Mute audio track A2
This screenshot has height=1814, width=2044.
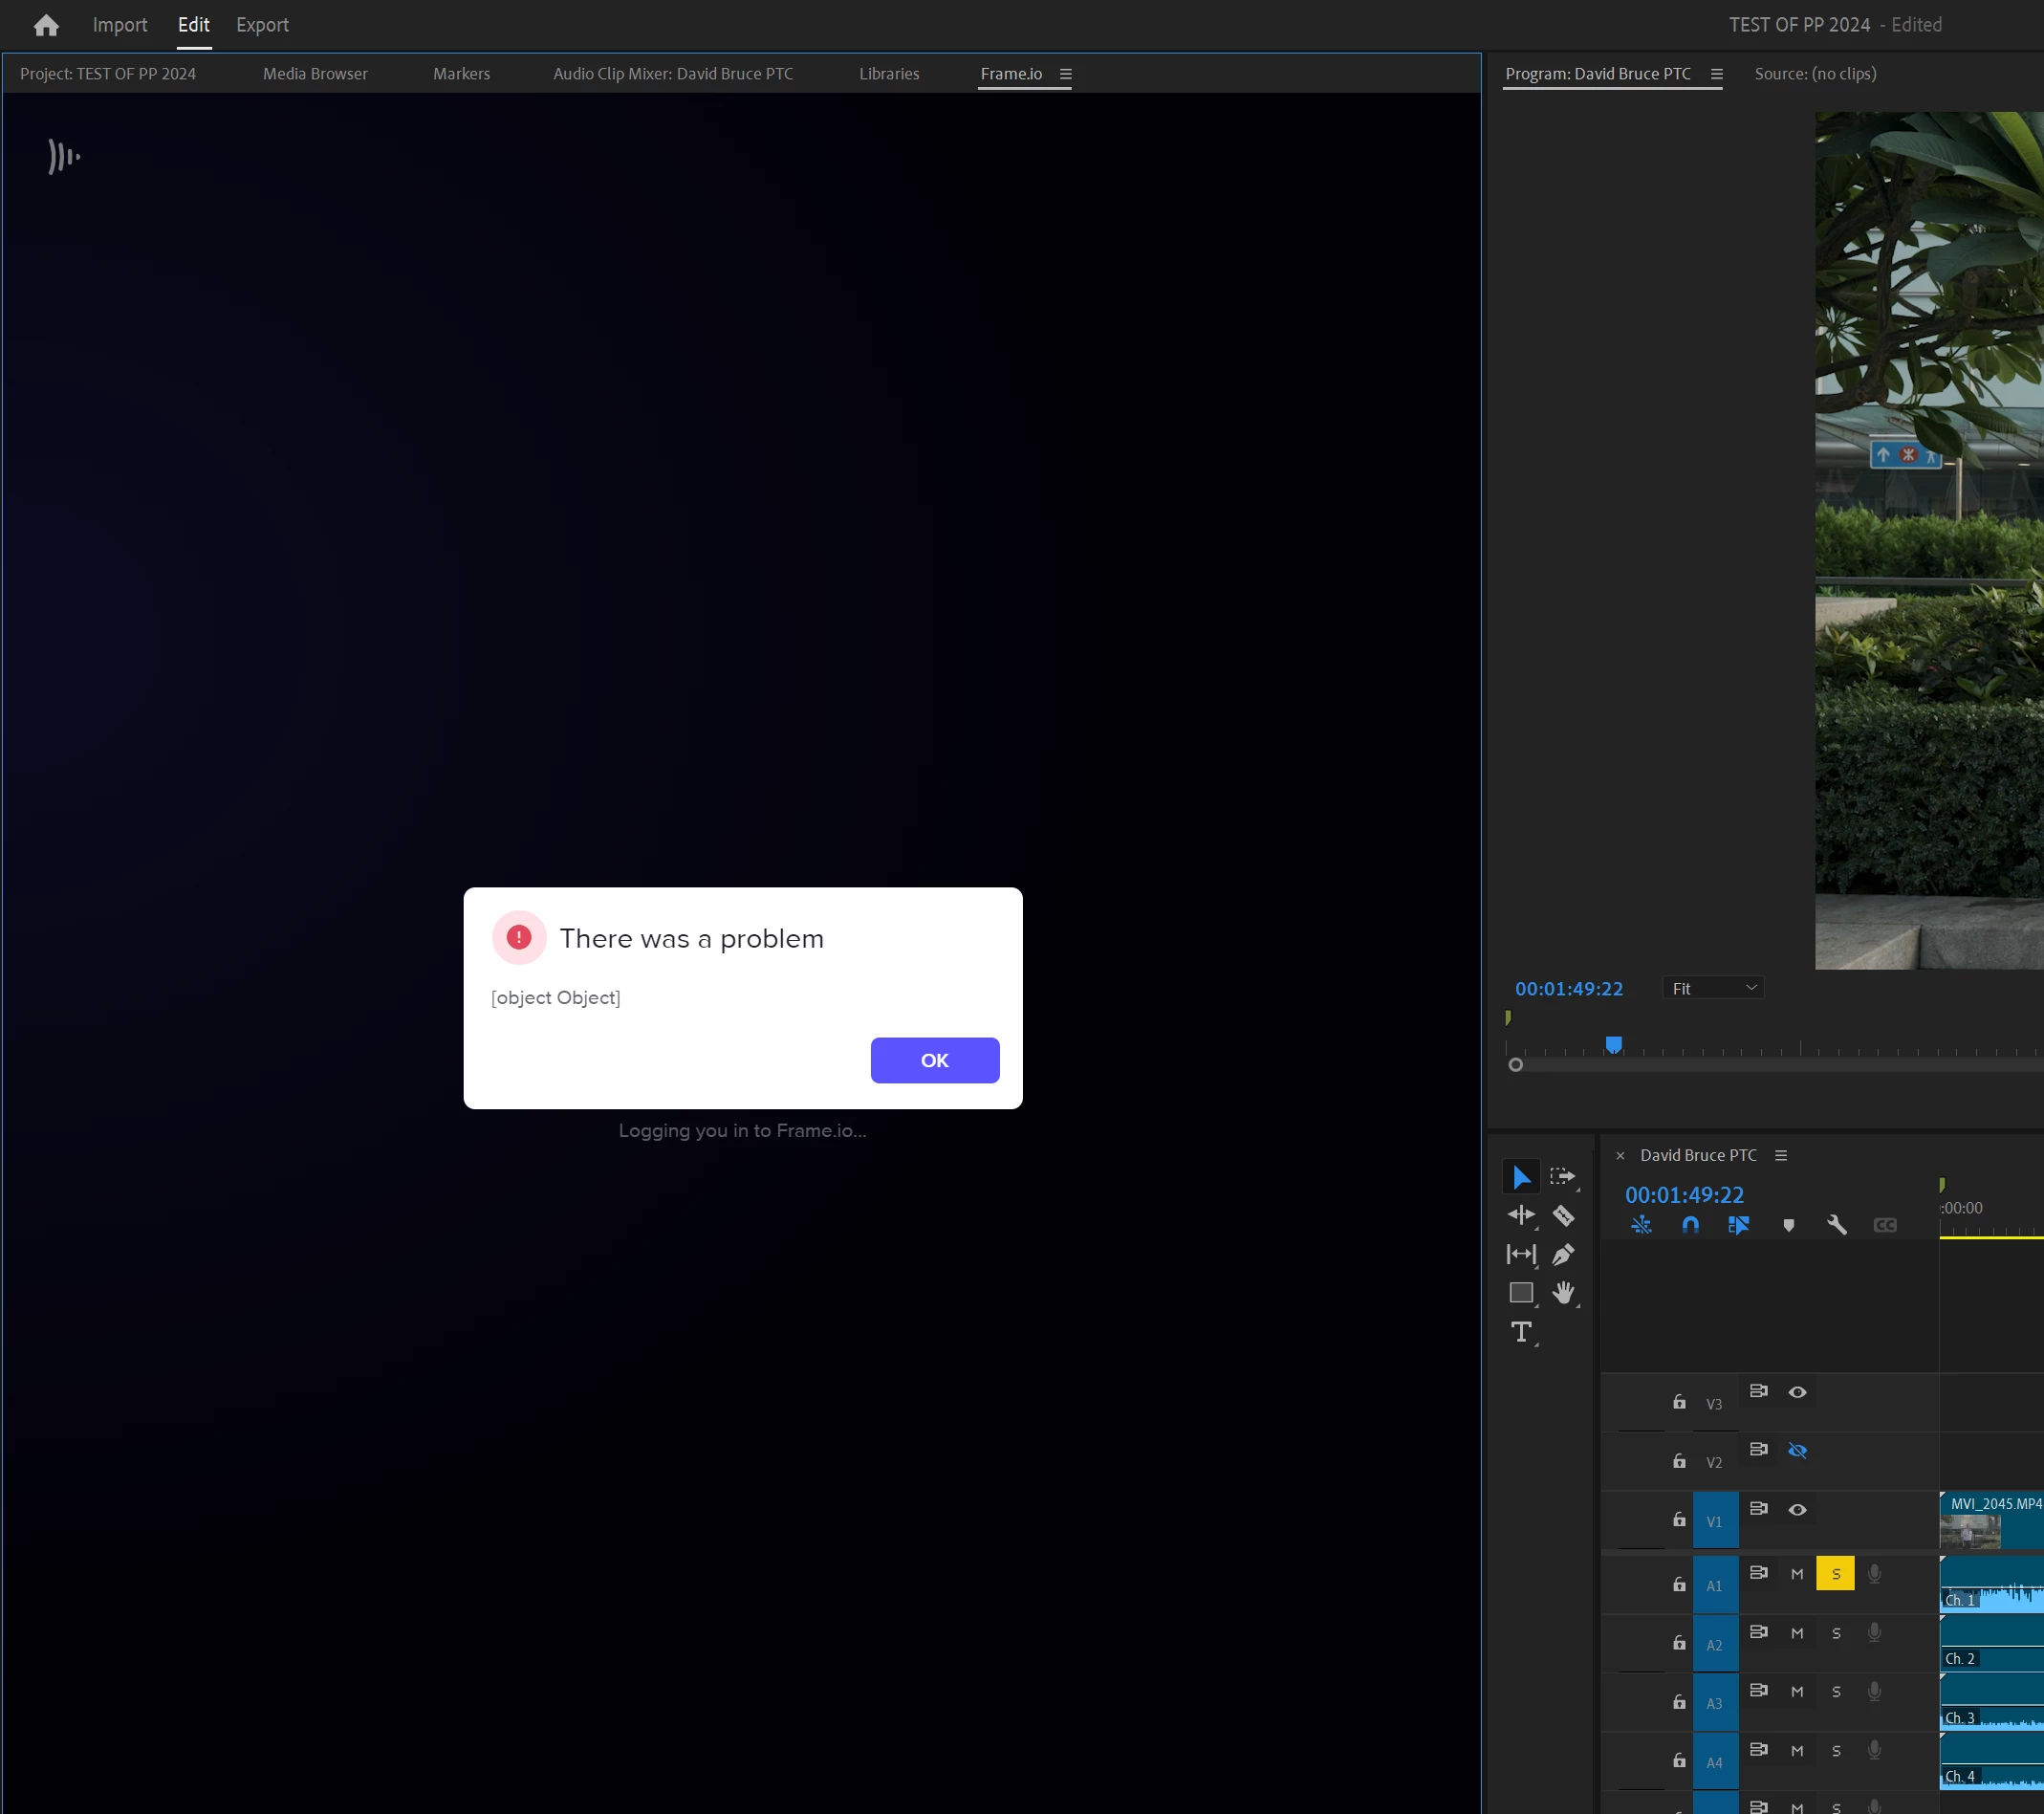pos(1797,1633)
